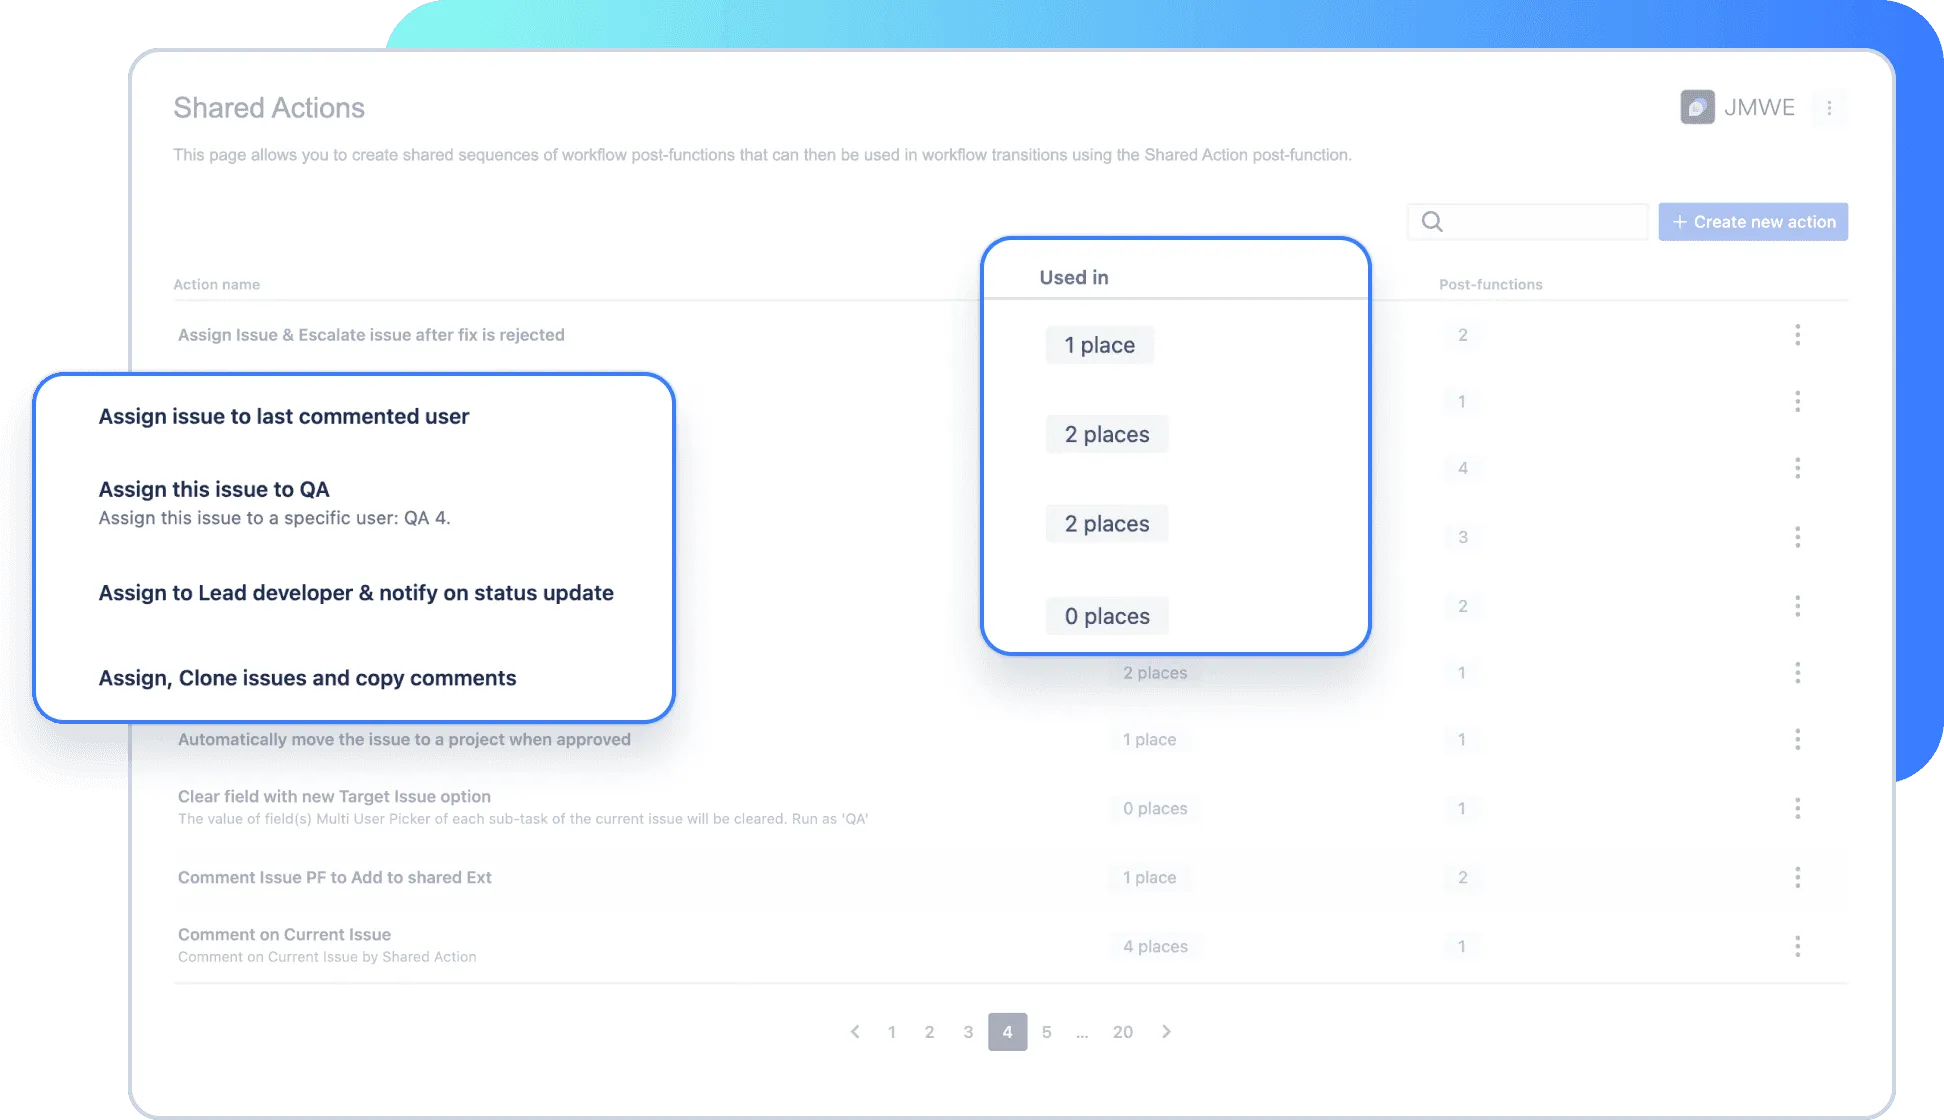1944x1120 pixels.
Task: Open Assign this issue to QA action
Action: point(214,489)
